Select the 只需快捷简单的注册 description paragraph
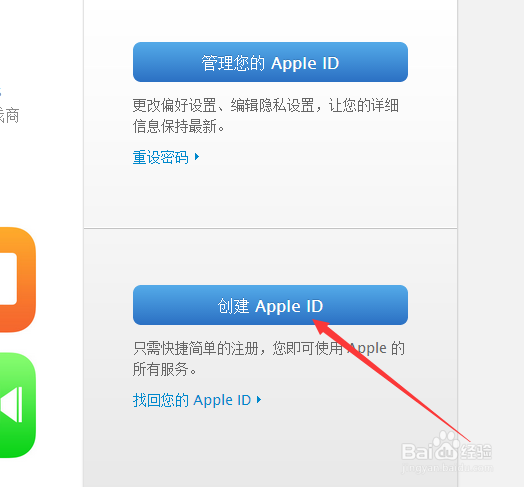The height and width of the screenshot is (487, 524). pos(269,359)
